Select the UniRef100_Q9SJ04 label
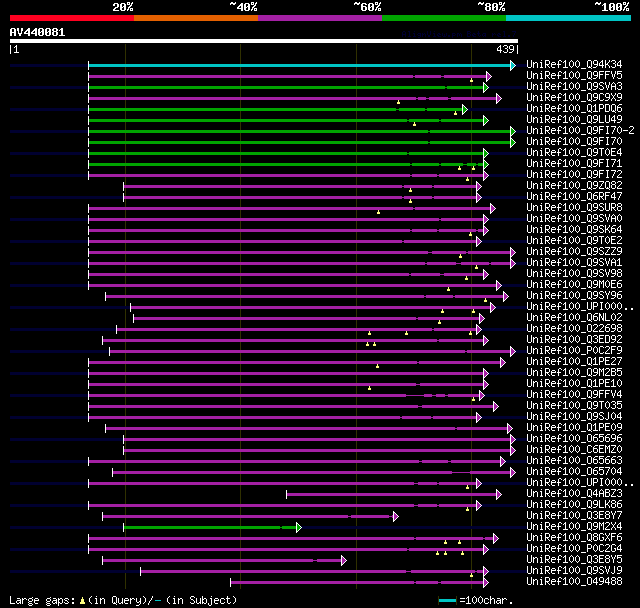 tap(574, 417)
